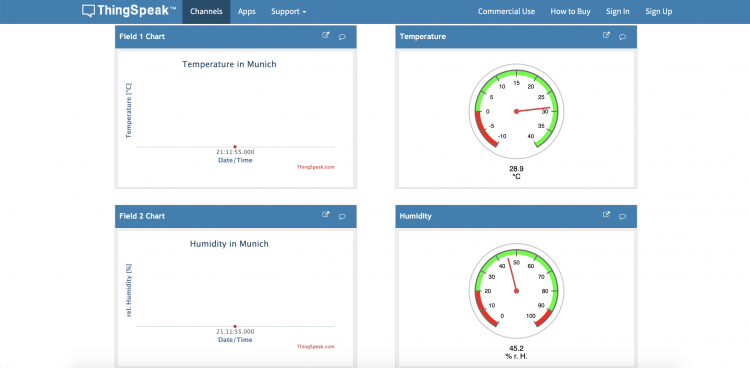This screenshot has width=750, height=368.
Task: Open the Apps menu item
Action: (247, 11)
